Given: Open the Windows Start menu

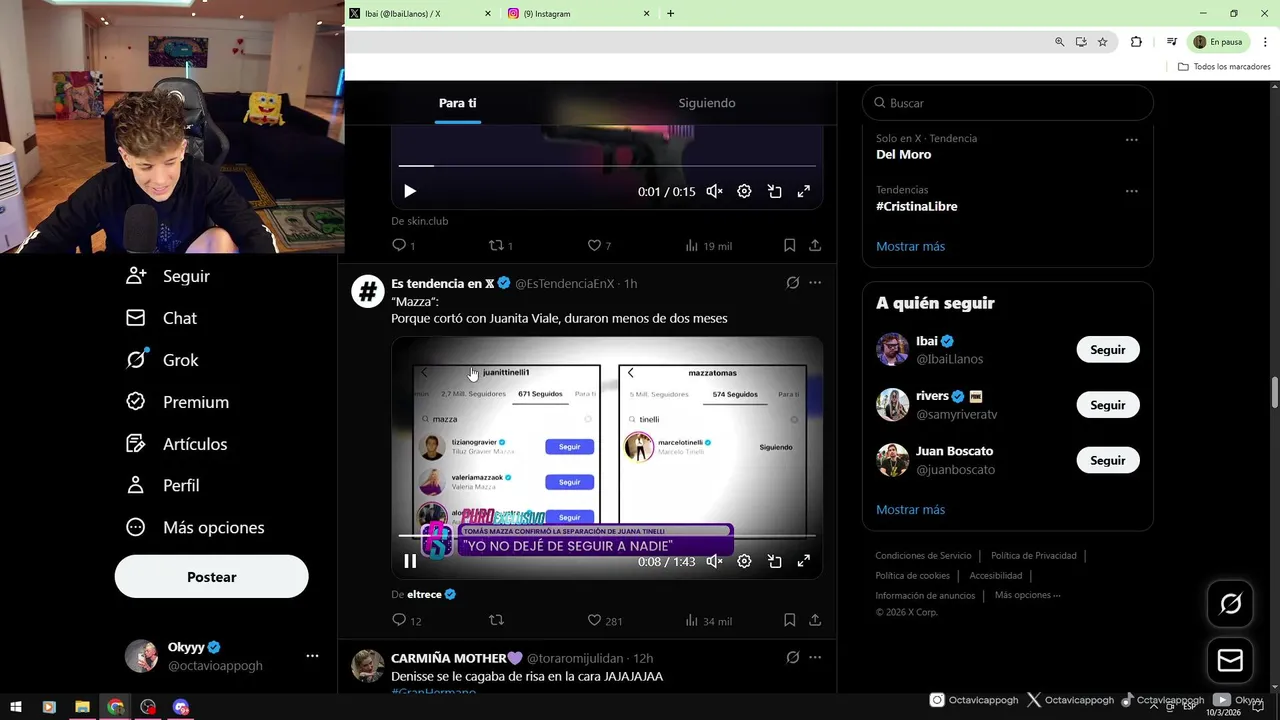Looking at the screenshot, I should [16, 707].
